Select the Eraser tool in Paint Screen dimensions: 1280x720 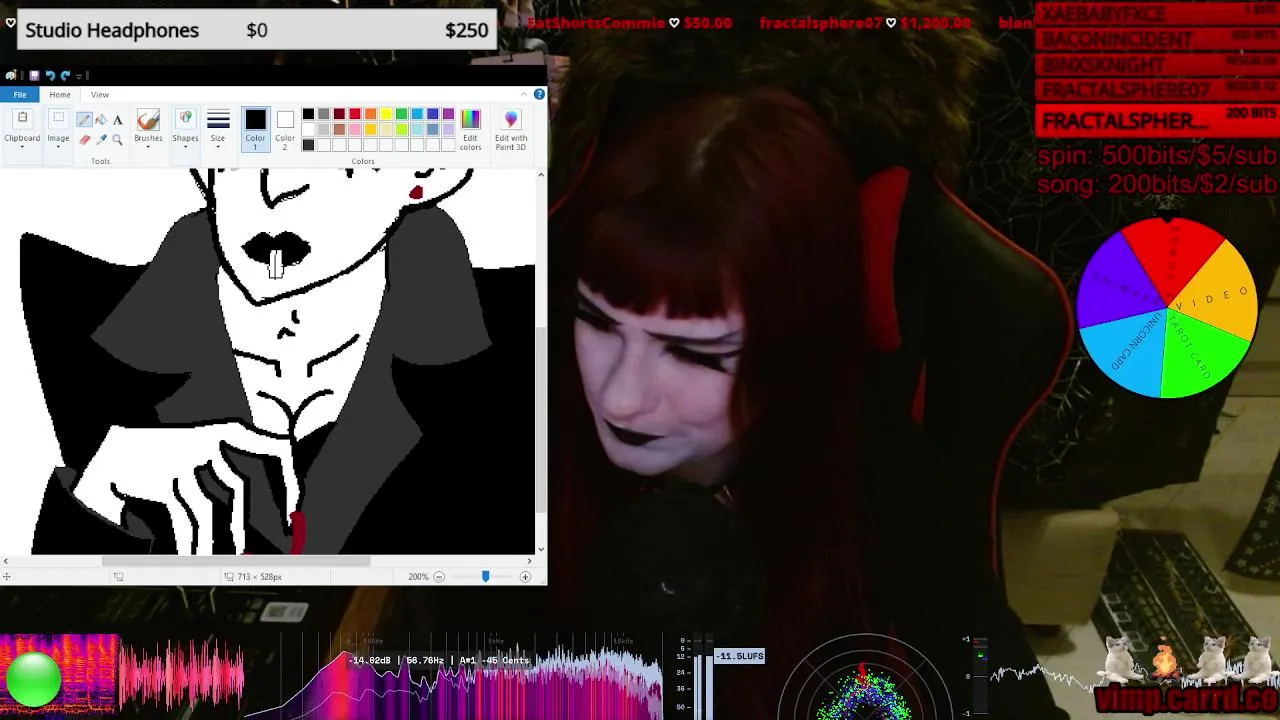(85, 140)
